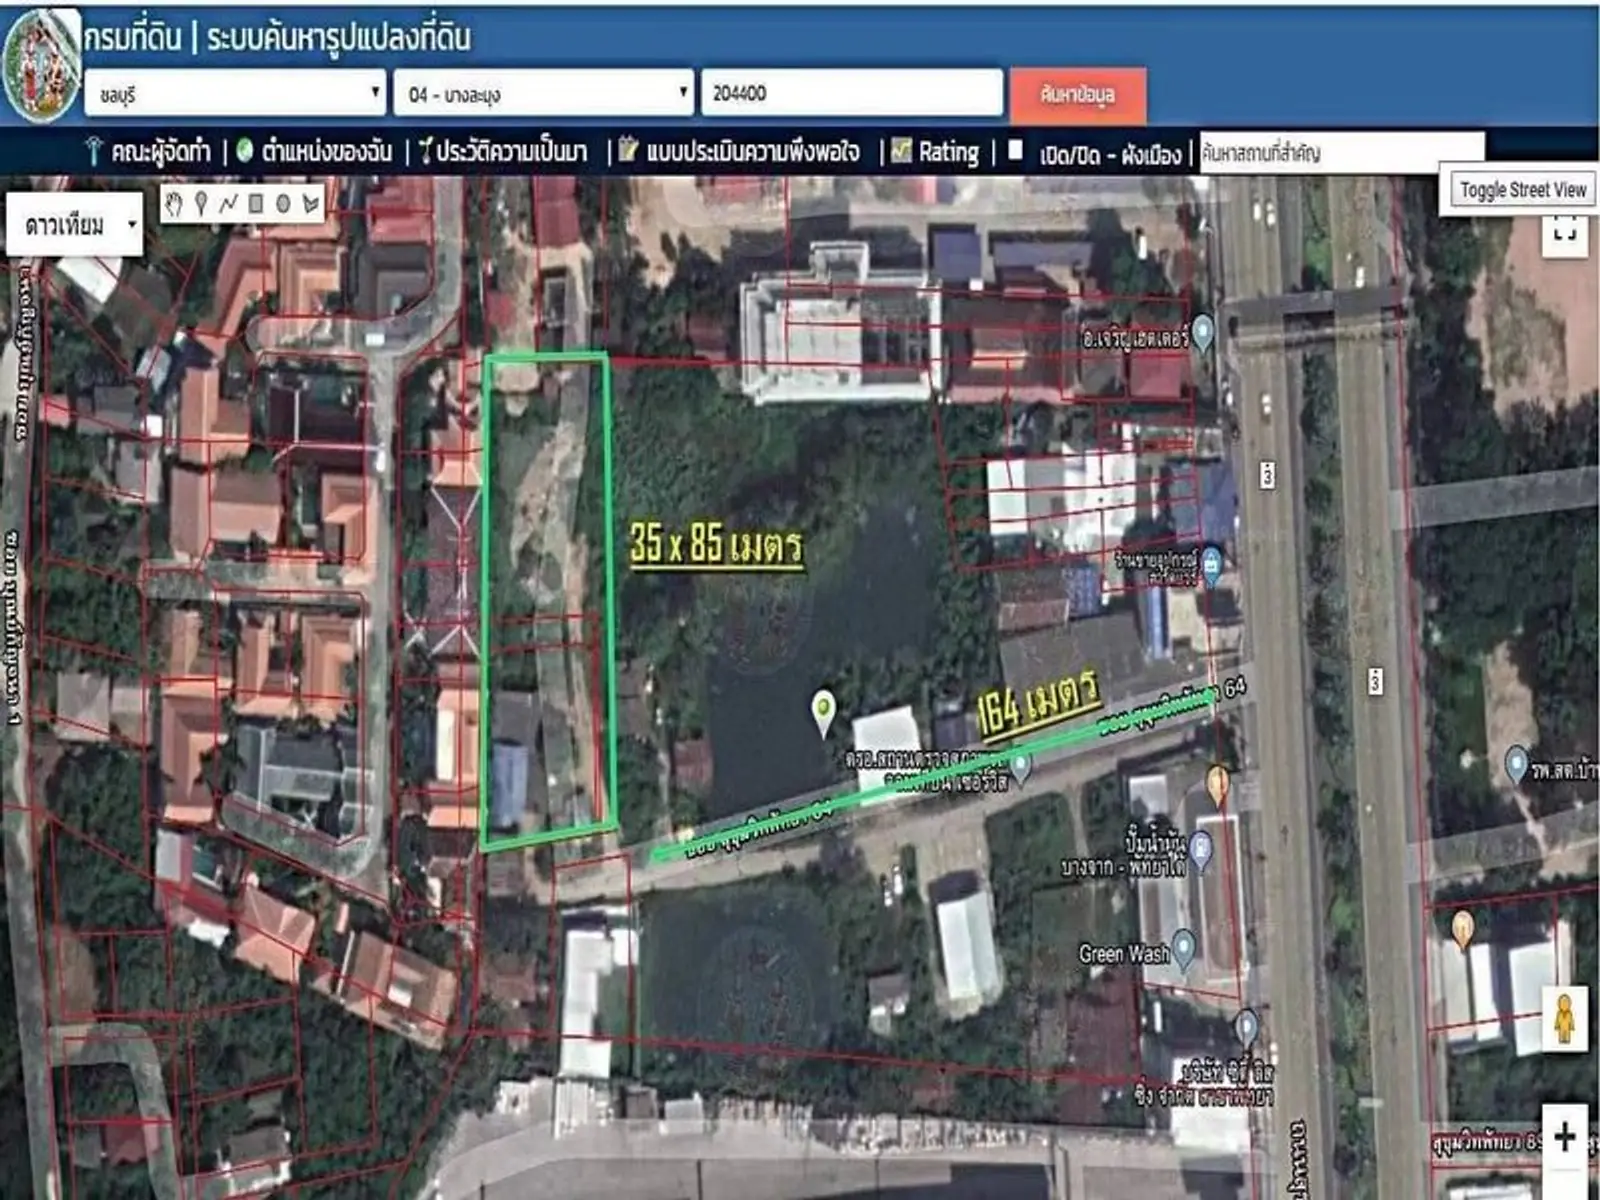1600x1200 pixels.
Task: Select the rectangle drawing tool
Action: coord(256,205)
